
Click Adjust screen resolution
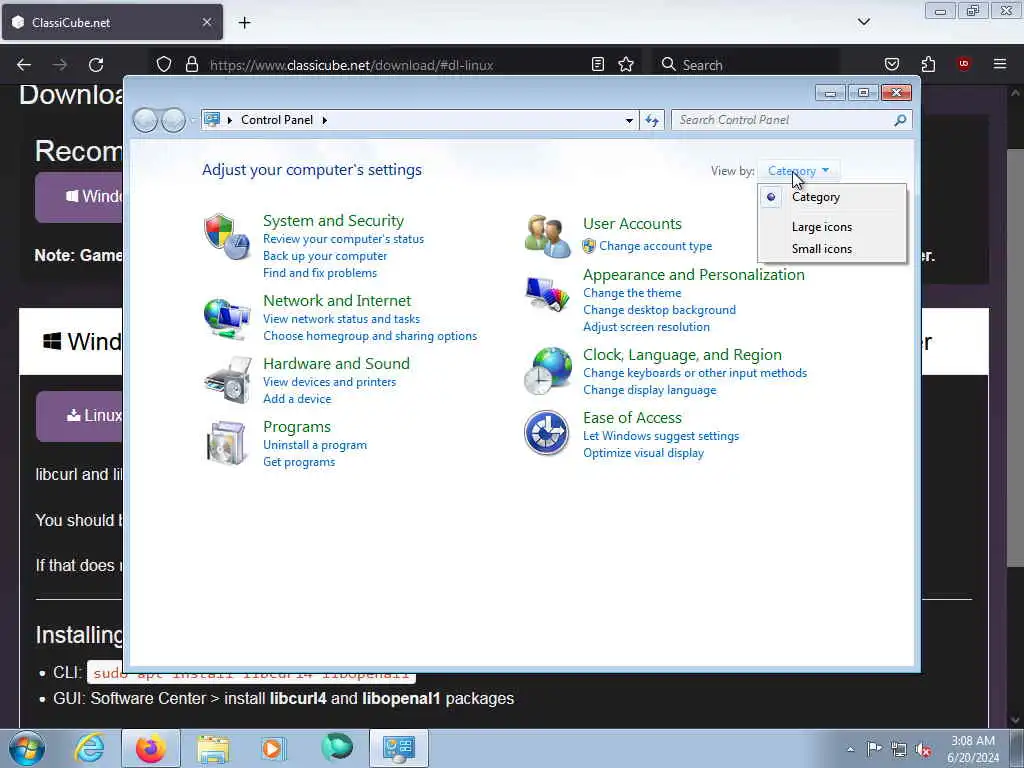click(646, 327)
